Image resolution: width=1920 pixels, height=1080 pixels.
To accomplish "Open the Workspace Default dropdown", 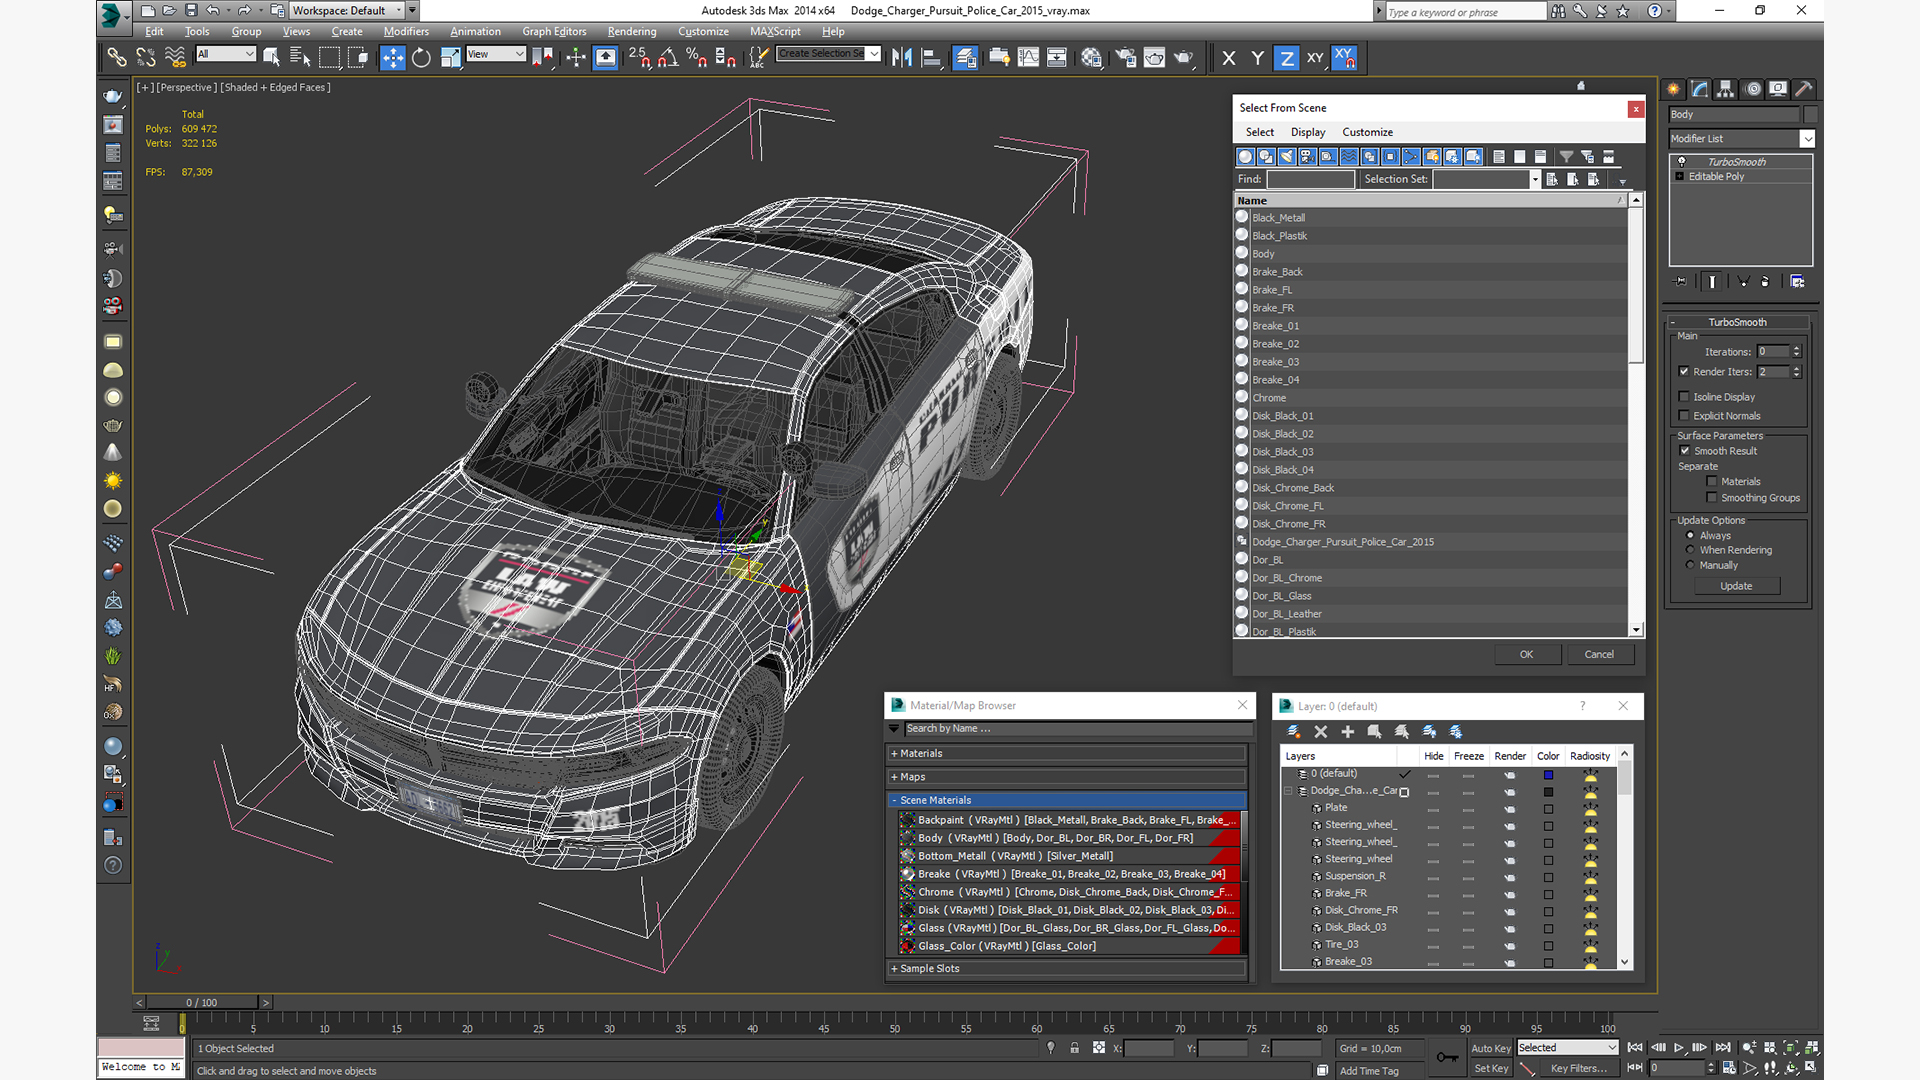I will [x=348, y=11].
